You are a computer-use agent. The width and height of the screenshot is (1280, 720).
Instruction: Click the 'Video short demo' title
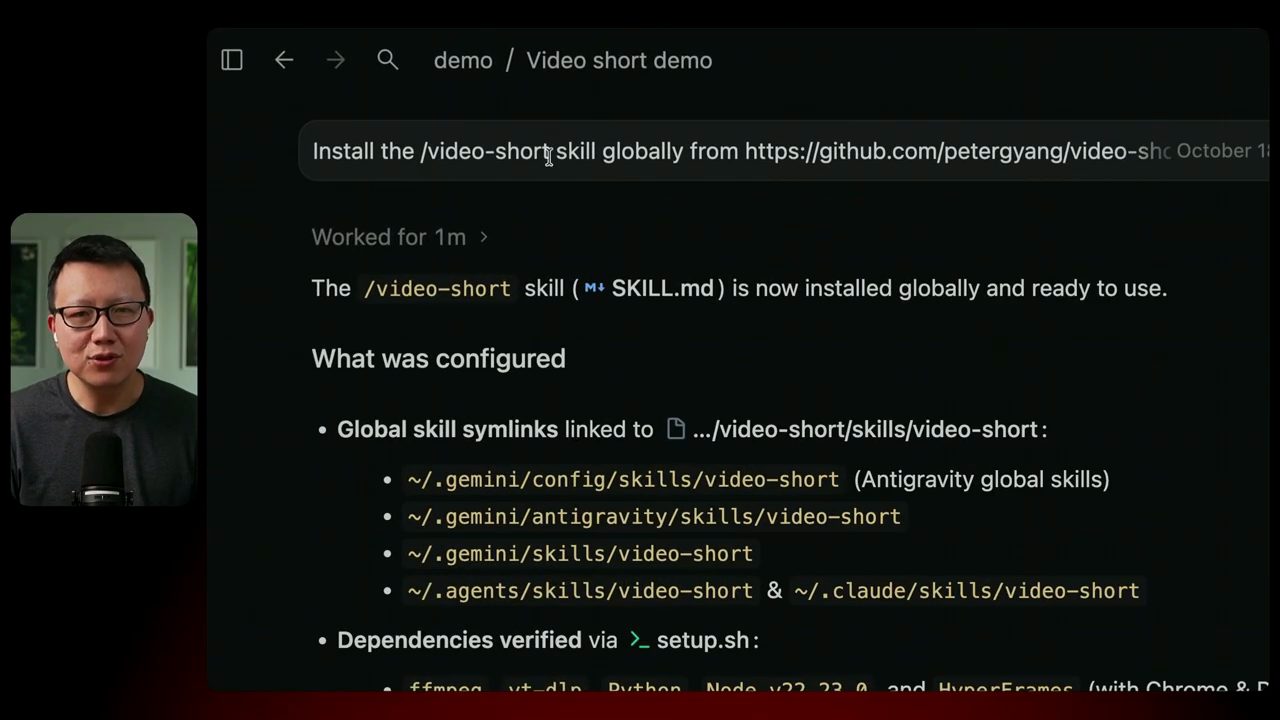(x=619, y=60)
